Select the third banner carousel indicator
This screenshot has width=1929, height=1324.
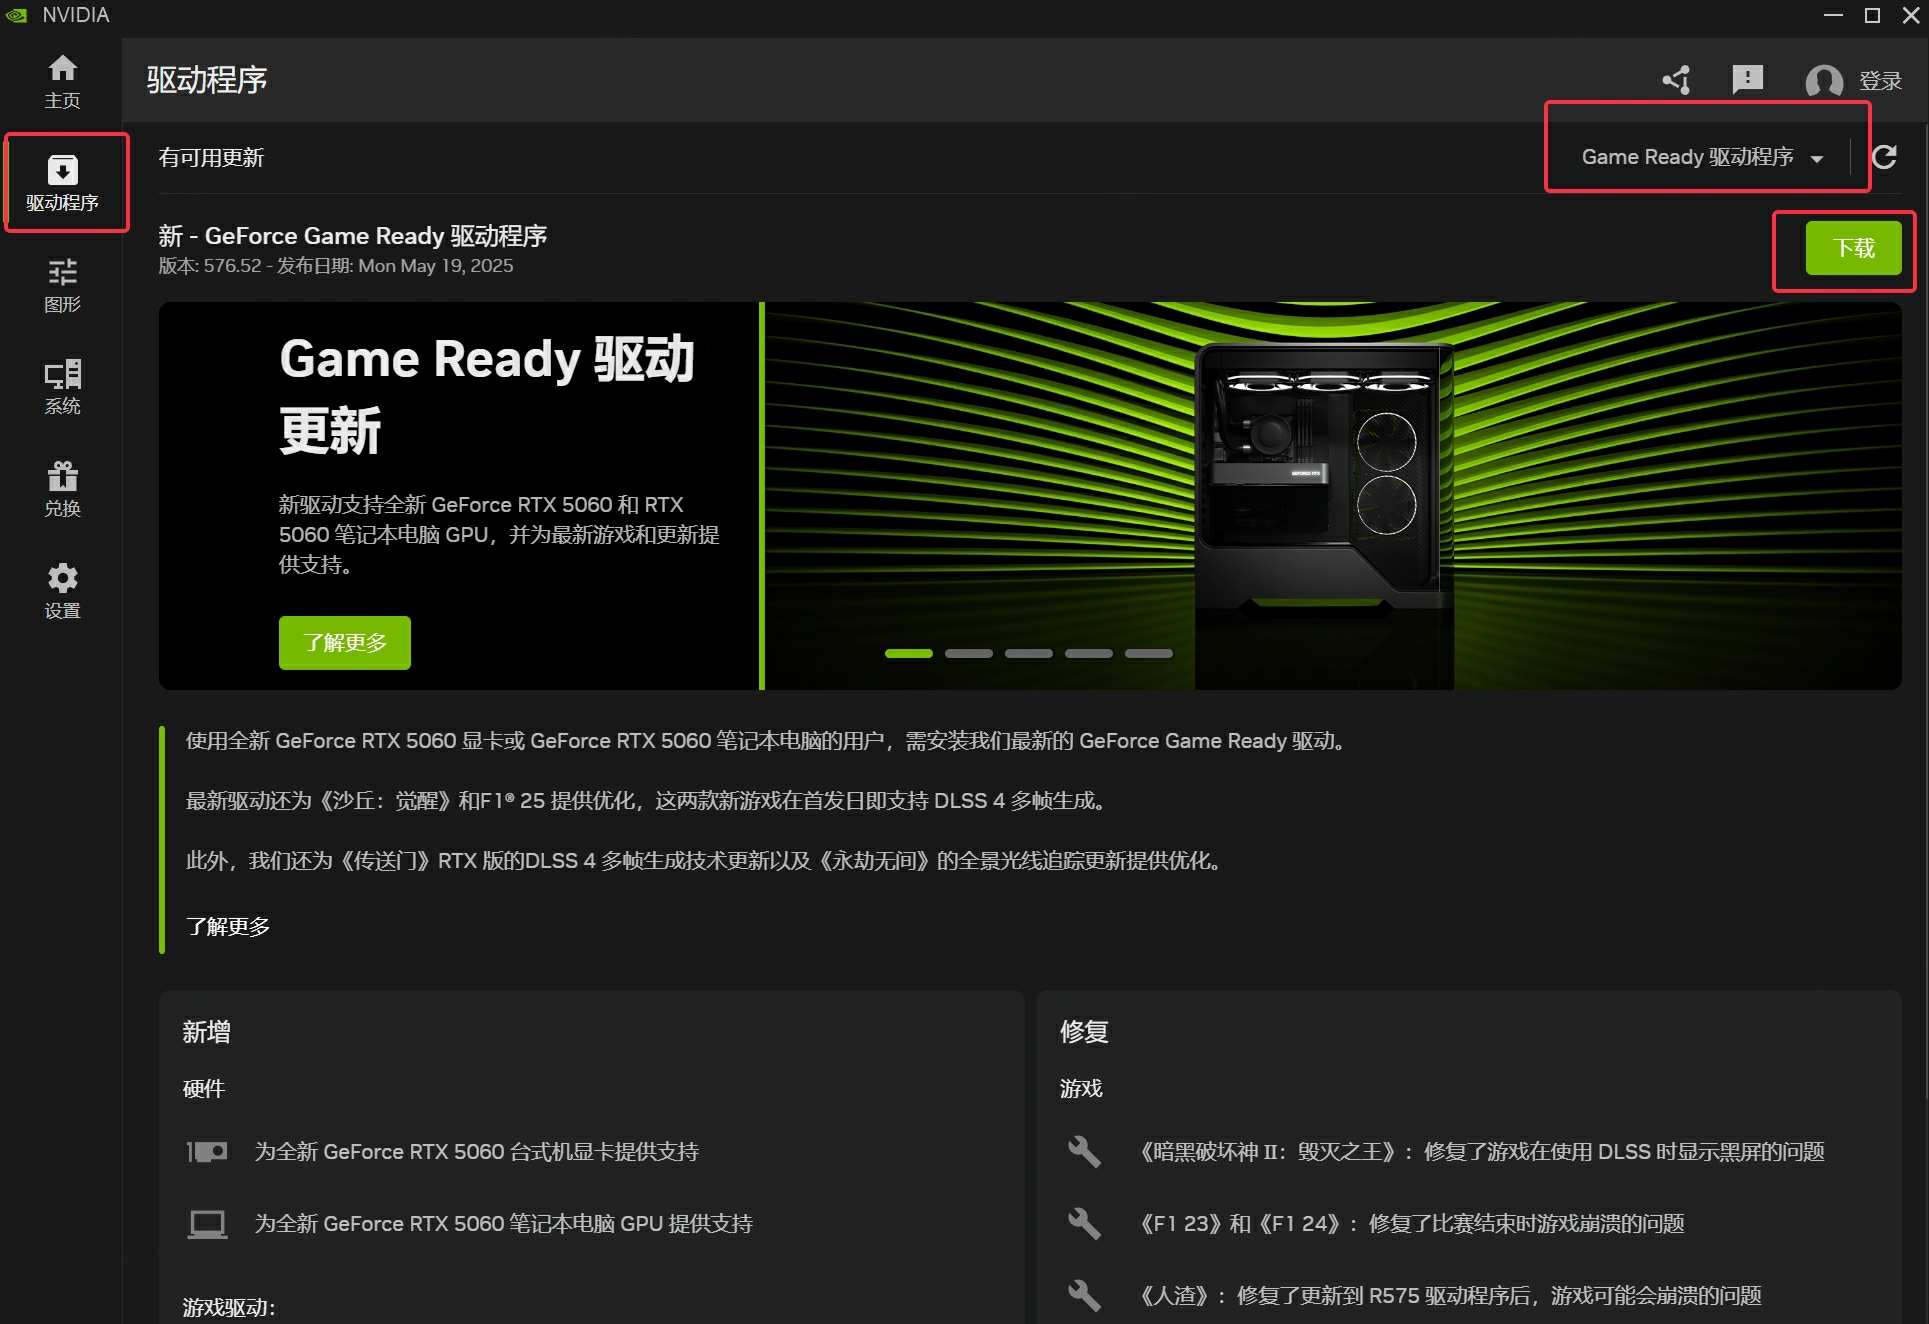tap(1028, 653)
